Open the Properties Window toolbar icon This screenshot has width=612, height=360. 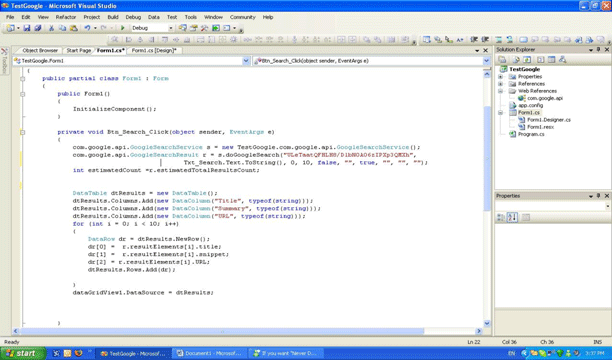tap(194, 28)
